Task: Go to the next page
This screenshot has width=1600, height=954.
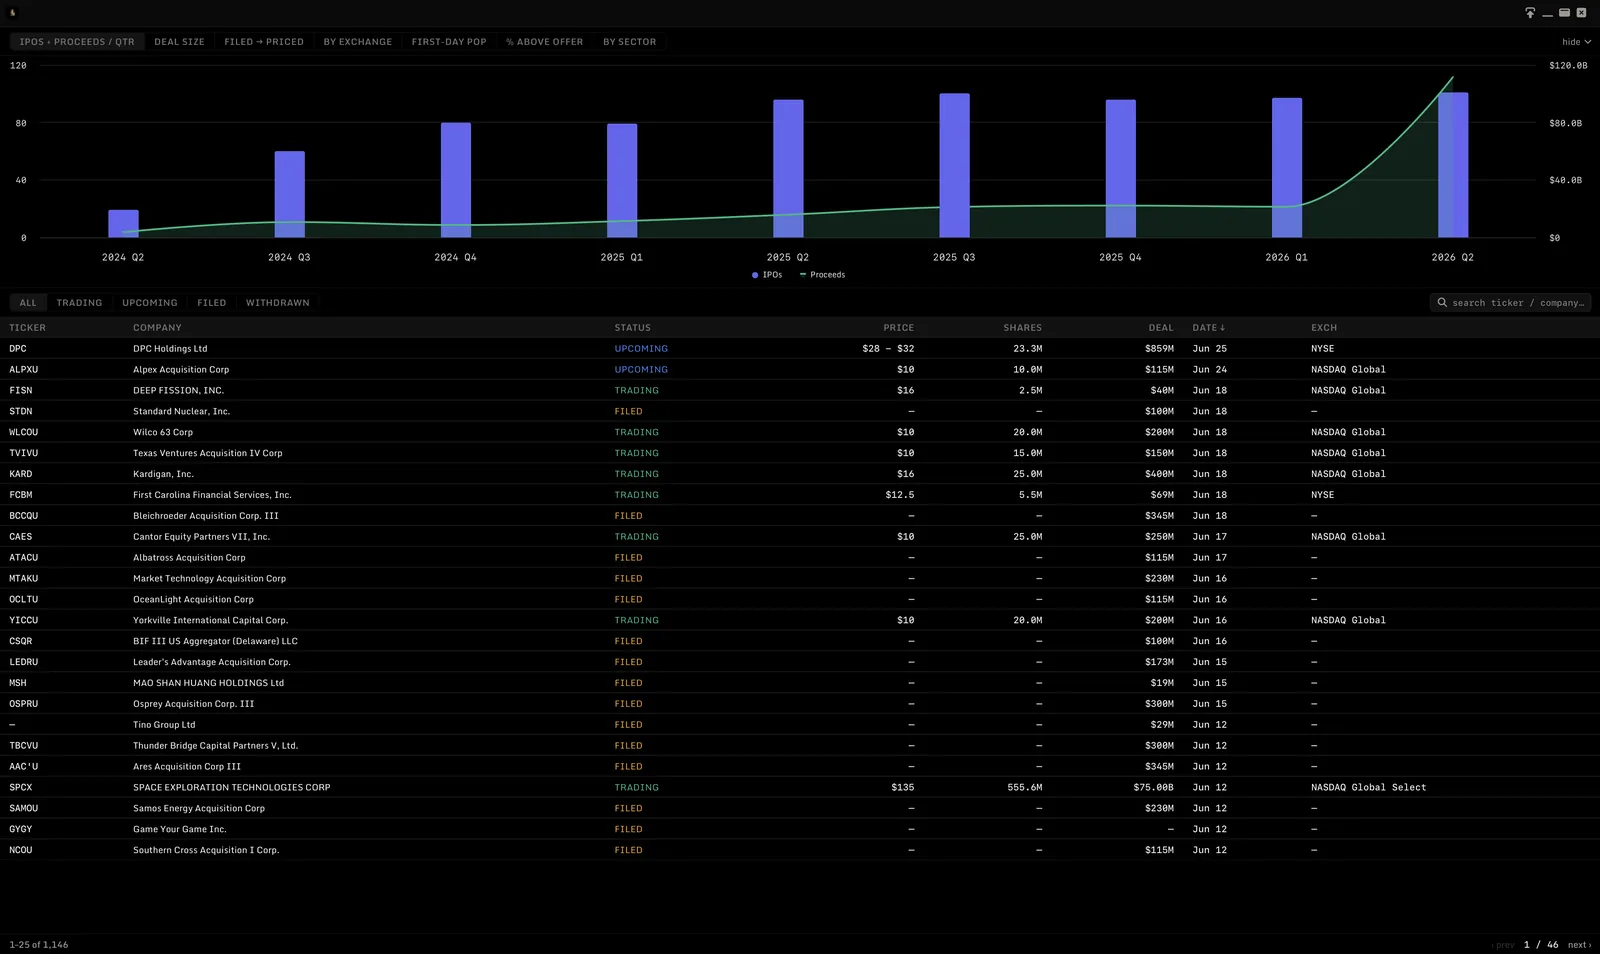Action: [x=1579, y=945]
